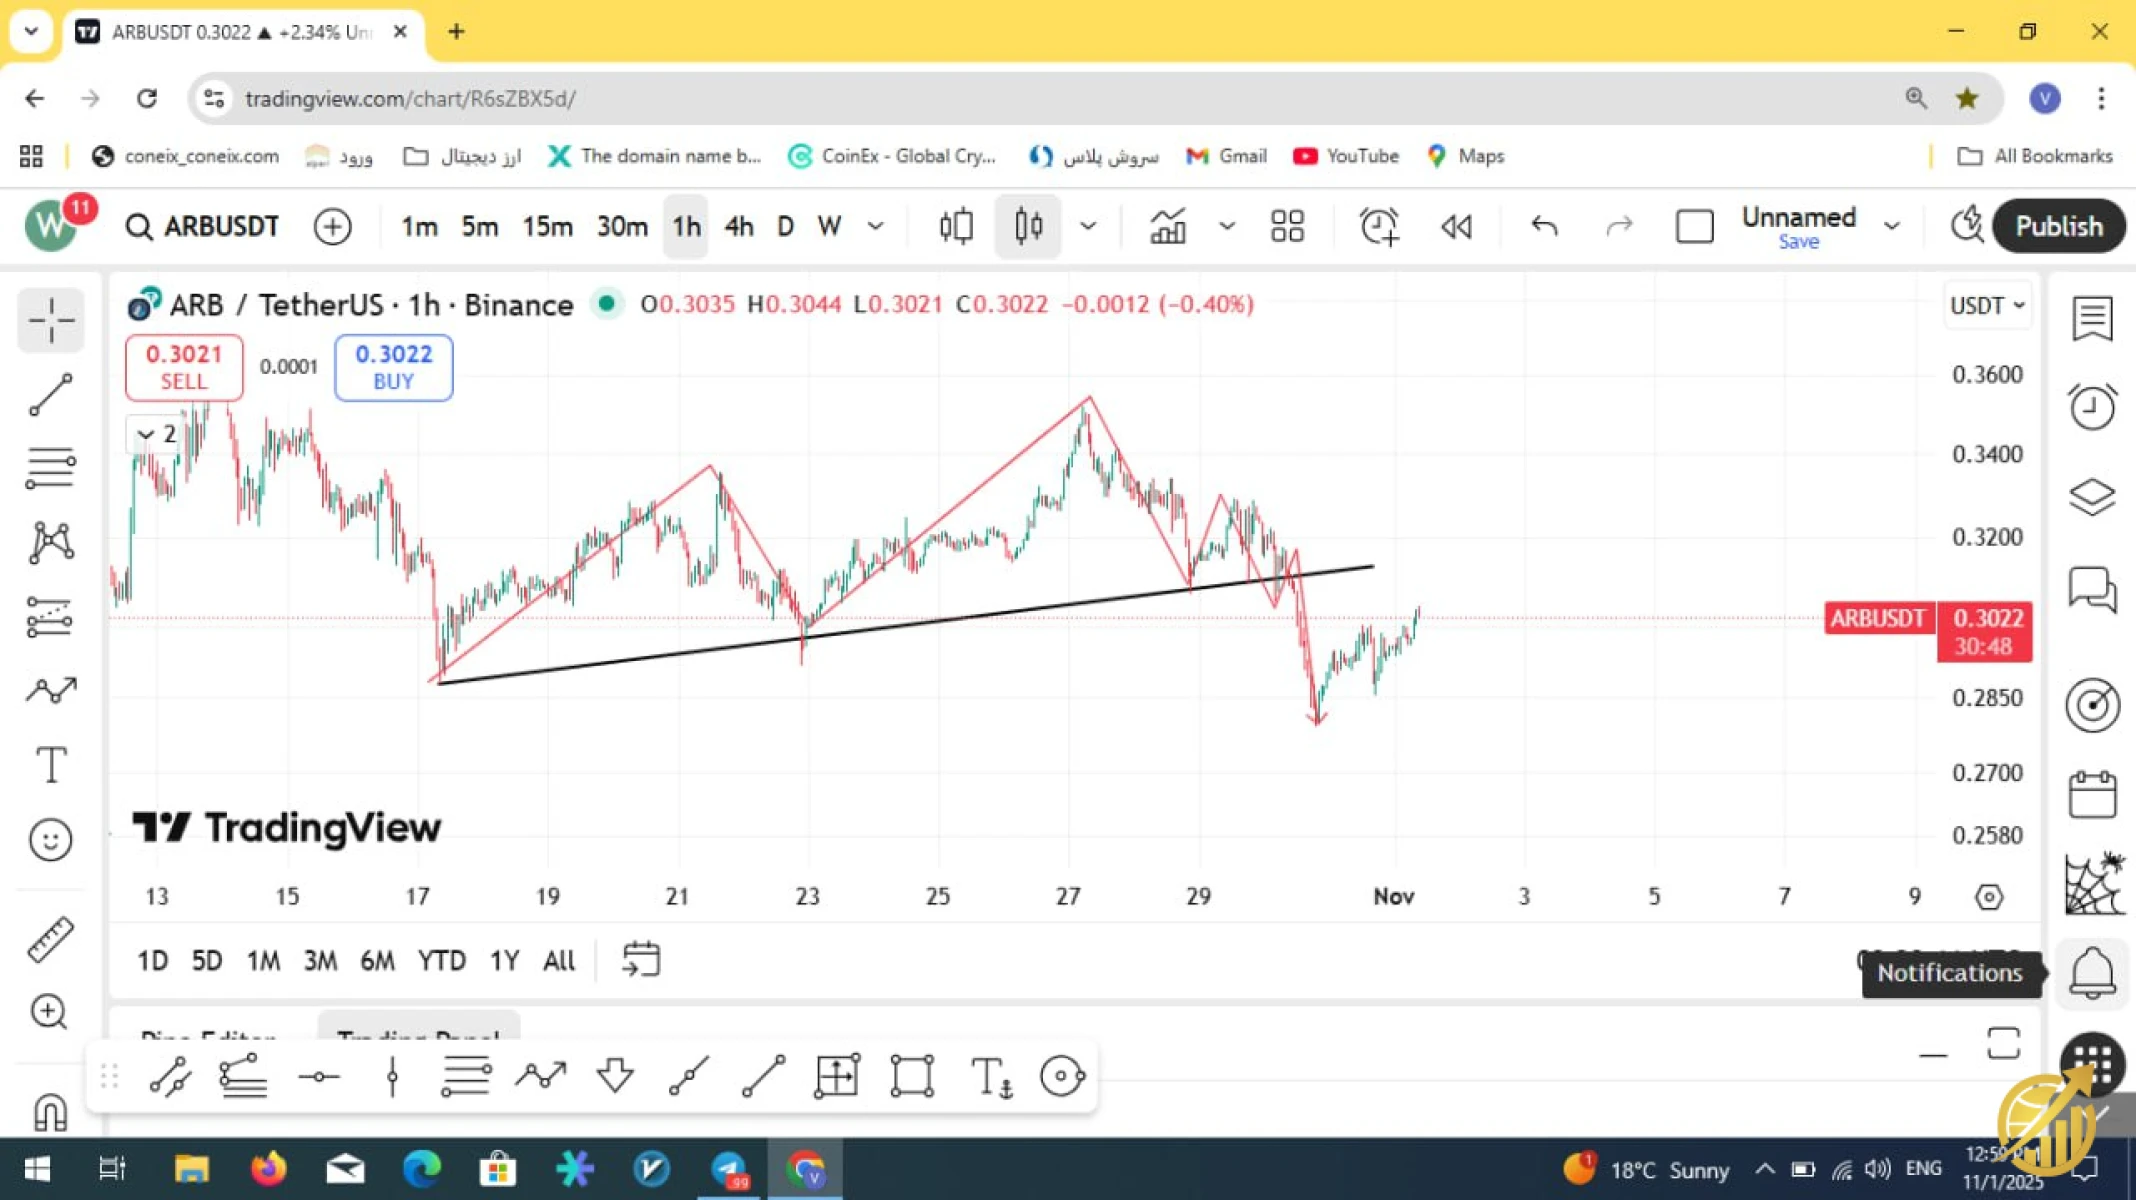Viewport: 2136px width, 1200px height.
Task: Open the watchlist panel icon
Action: coord(2092,320)
